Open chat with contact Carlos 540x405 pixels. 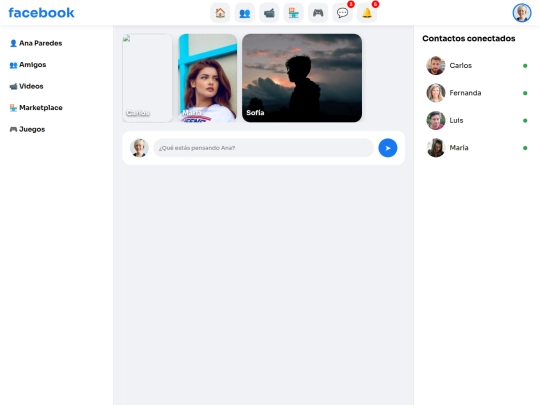477,65
